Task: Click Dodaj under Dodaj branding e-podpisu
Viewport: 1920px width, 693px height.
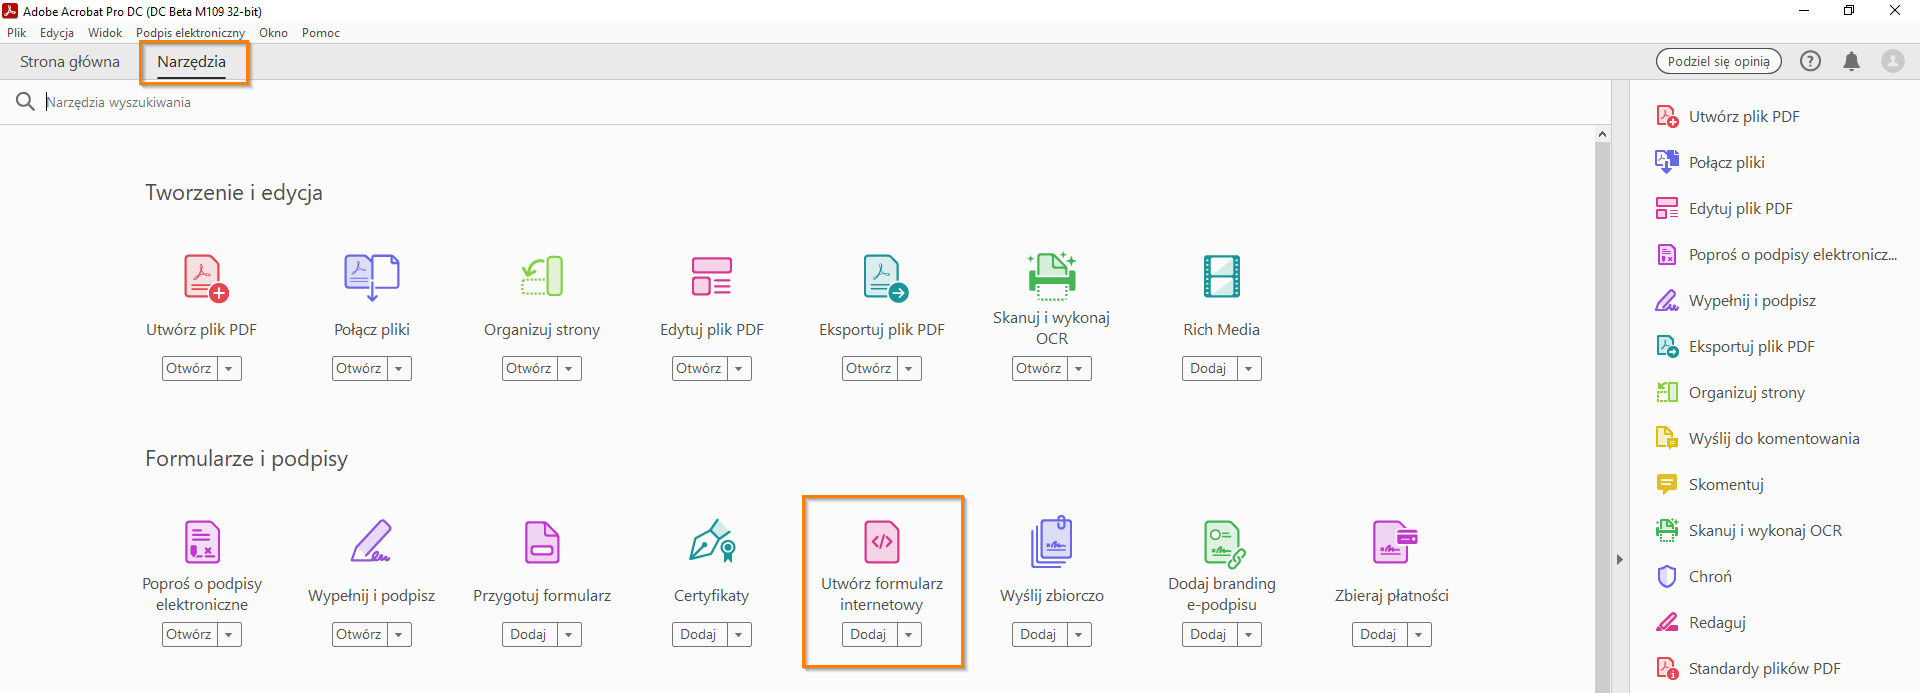Action: click(x=1209, y=635)
